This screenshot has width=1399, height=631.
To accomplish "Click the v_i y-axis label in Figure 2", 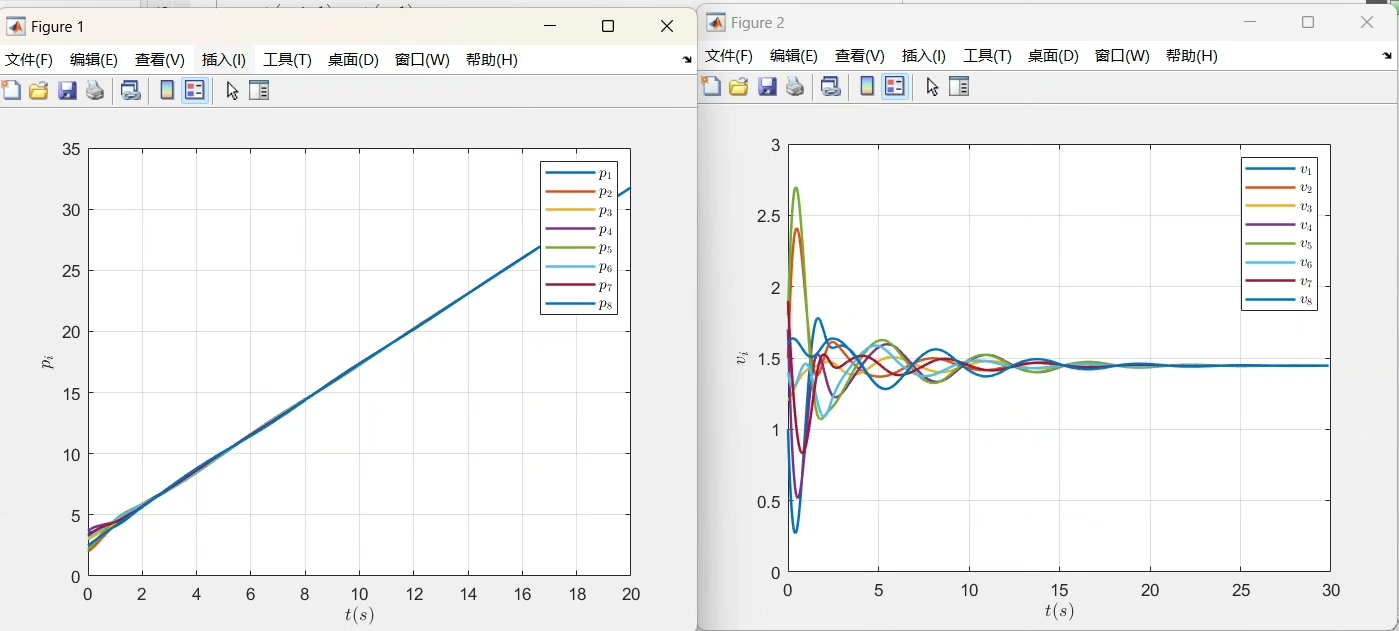I will pos(742,357).
